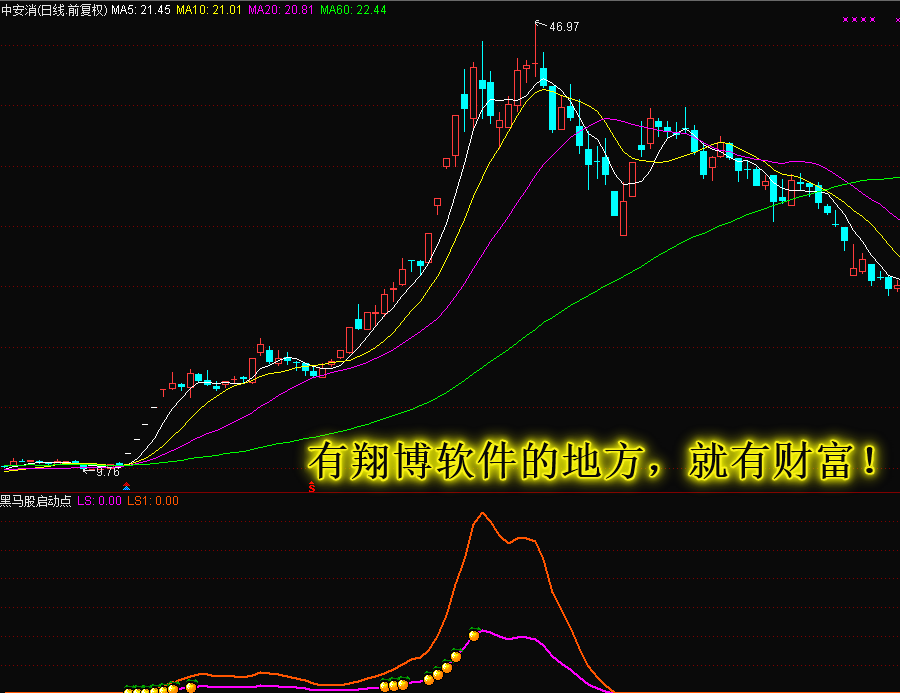Click the MA5: 21.45 indicator label
The height and width of the screenshot is (693, 900).
pos(141,10)
